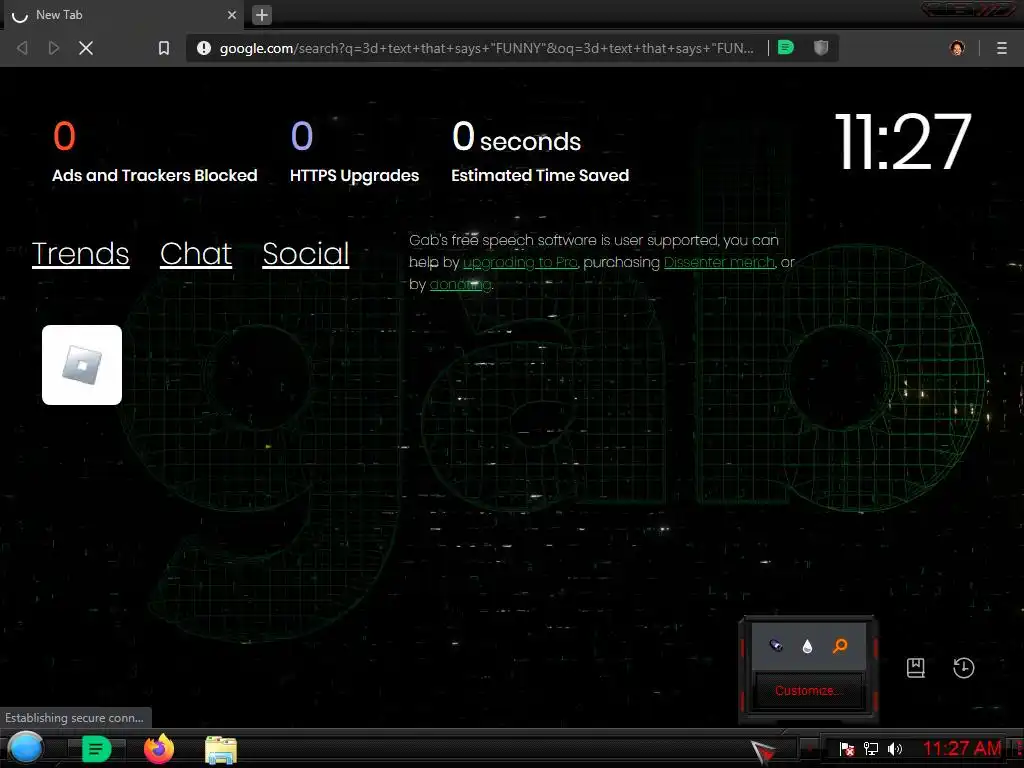Open File Explorer from the taskbar
The image size is (1024, 768).
[x=221, y=750]
